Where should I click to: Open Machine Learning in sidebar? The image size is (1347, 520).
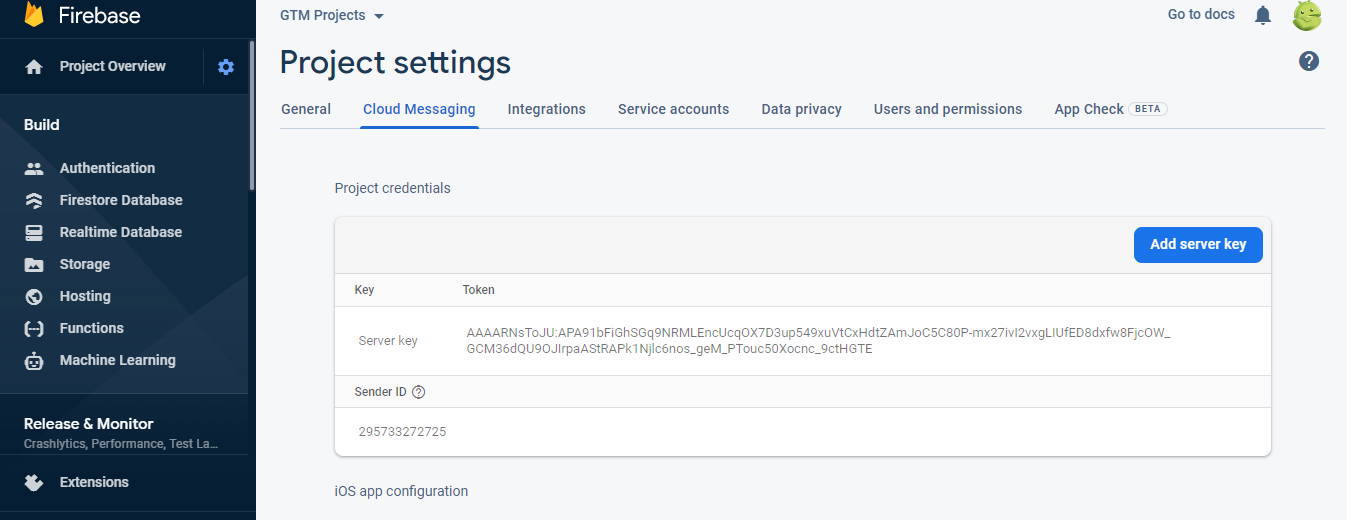pos(118,360)
